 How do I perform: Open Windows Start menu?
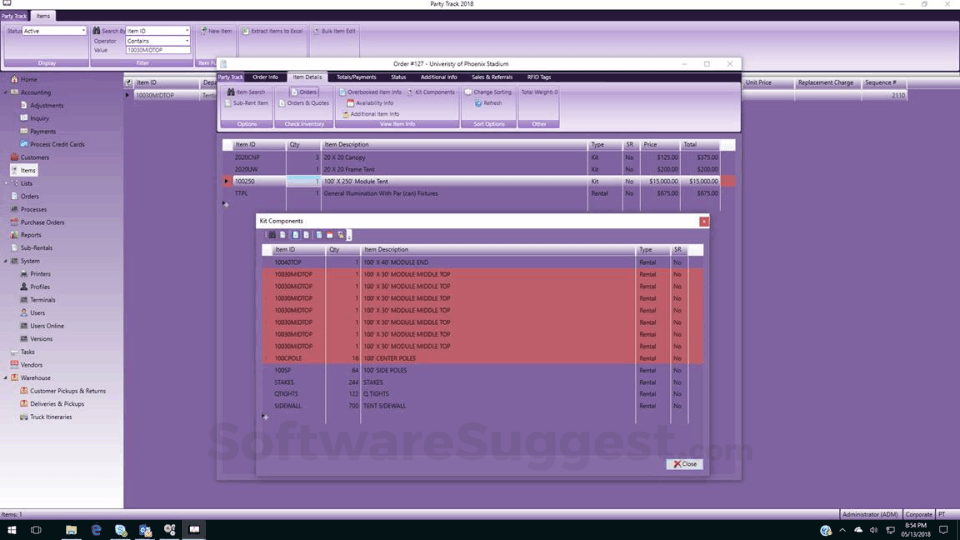click(x=12, y=530)
